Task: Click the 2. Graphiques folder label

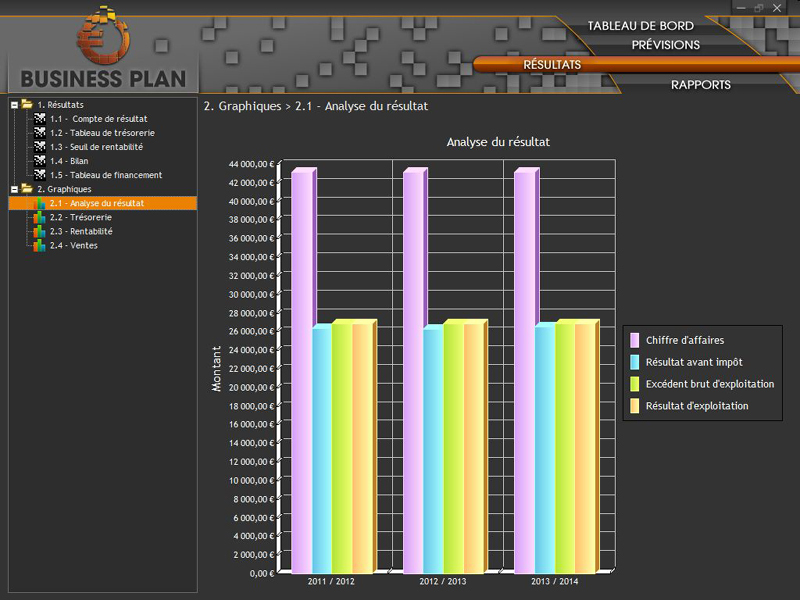Action: coord(64,189)
